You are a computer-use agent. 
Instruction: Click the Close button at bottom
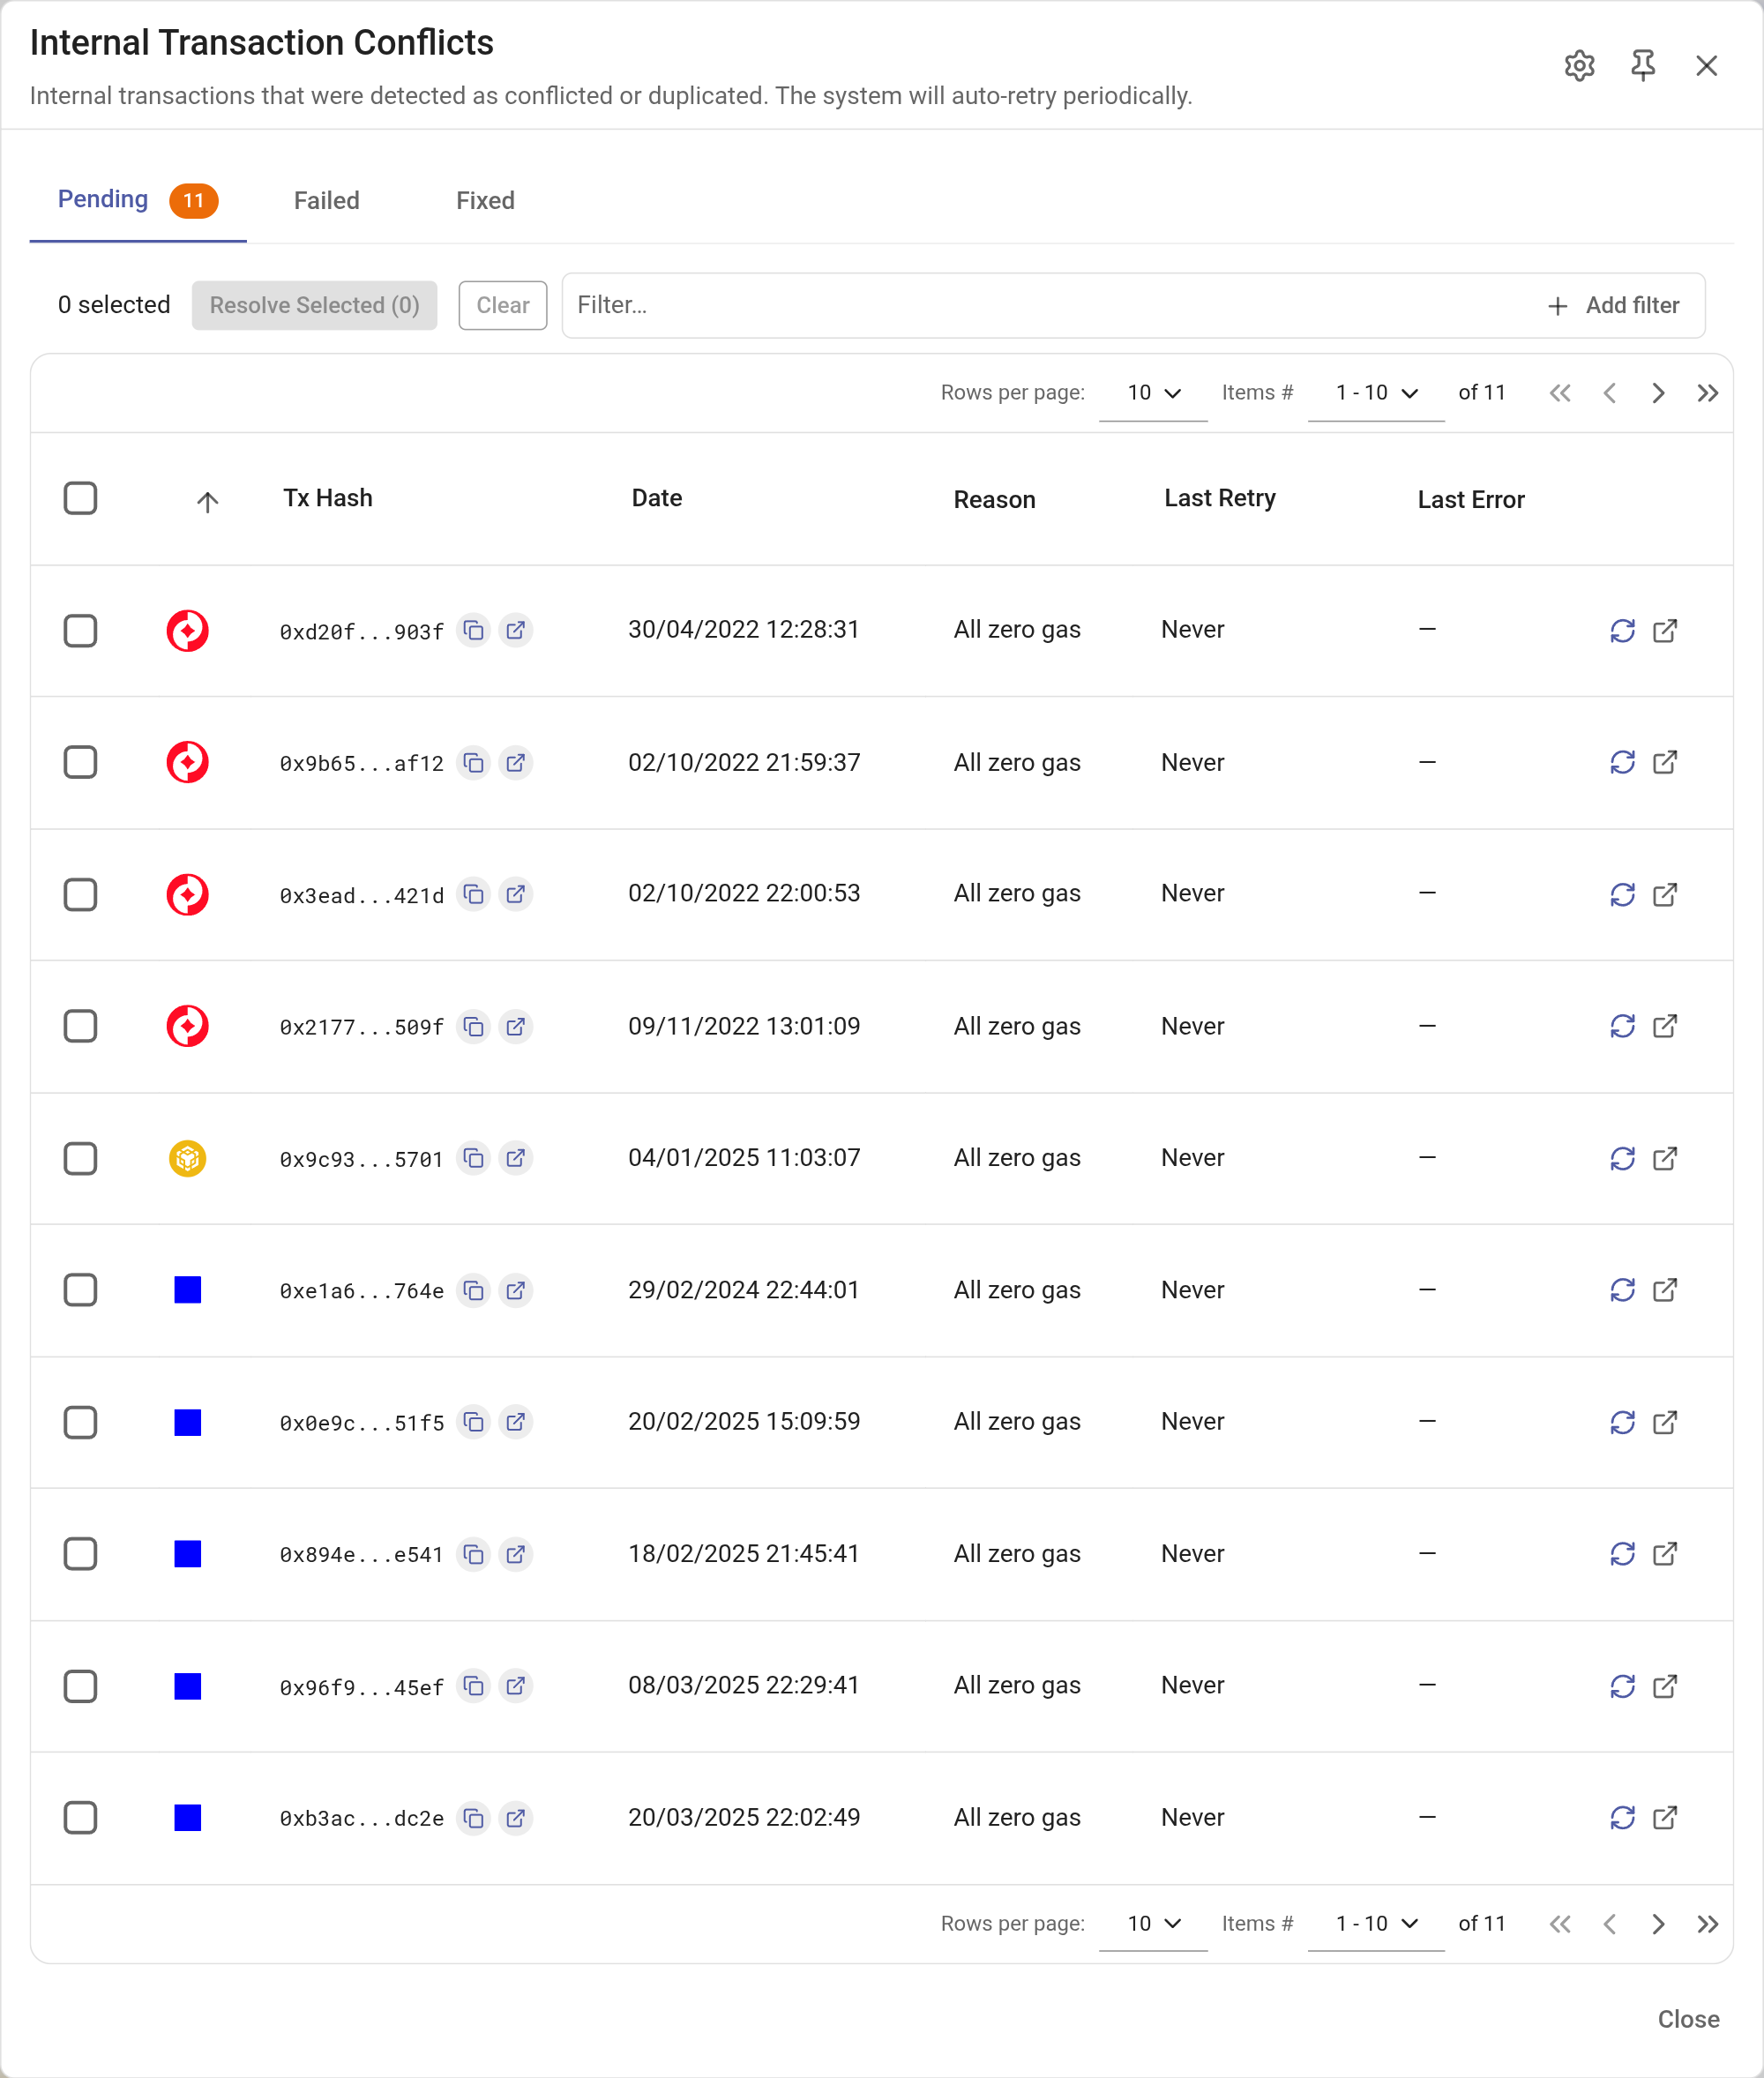click(x=1688, y=2019)
